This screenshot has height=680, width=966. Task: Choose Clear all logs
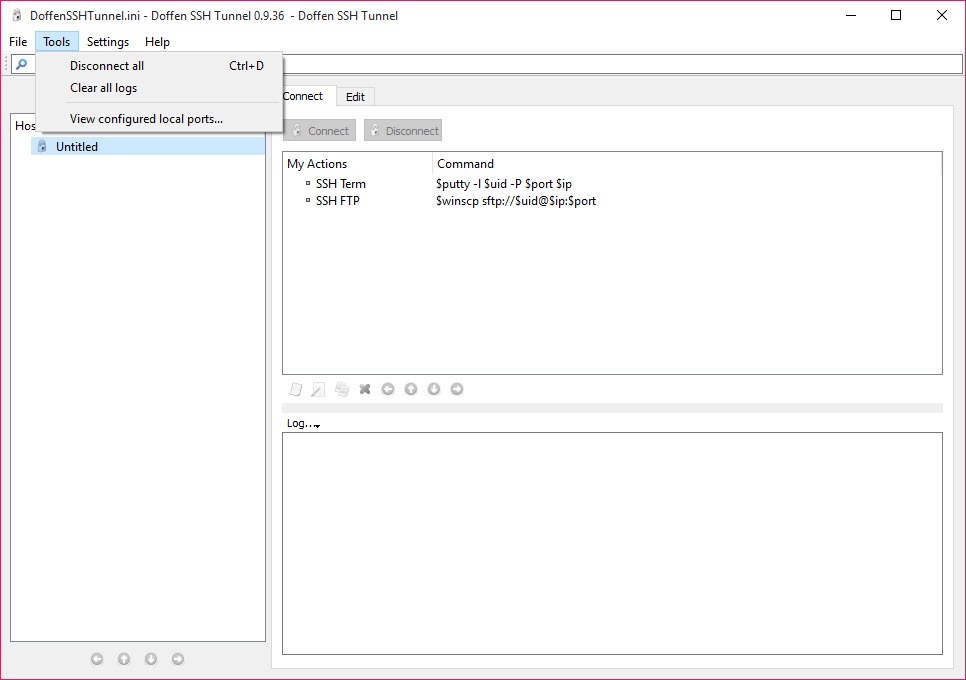tap(159, 88)
